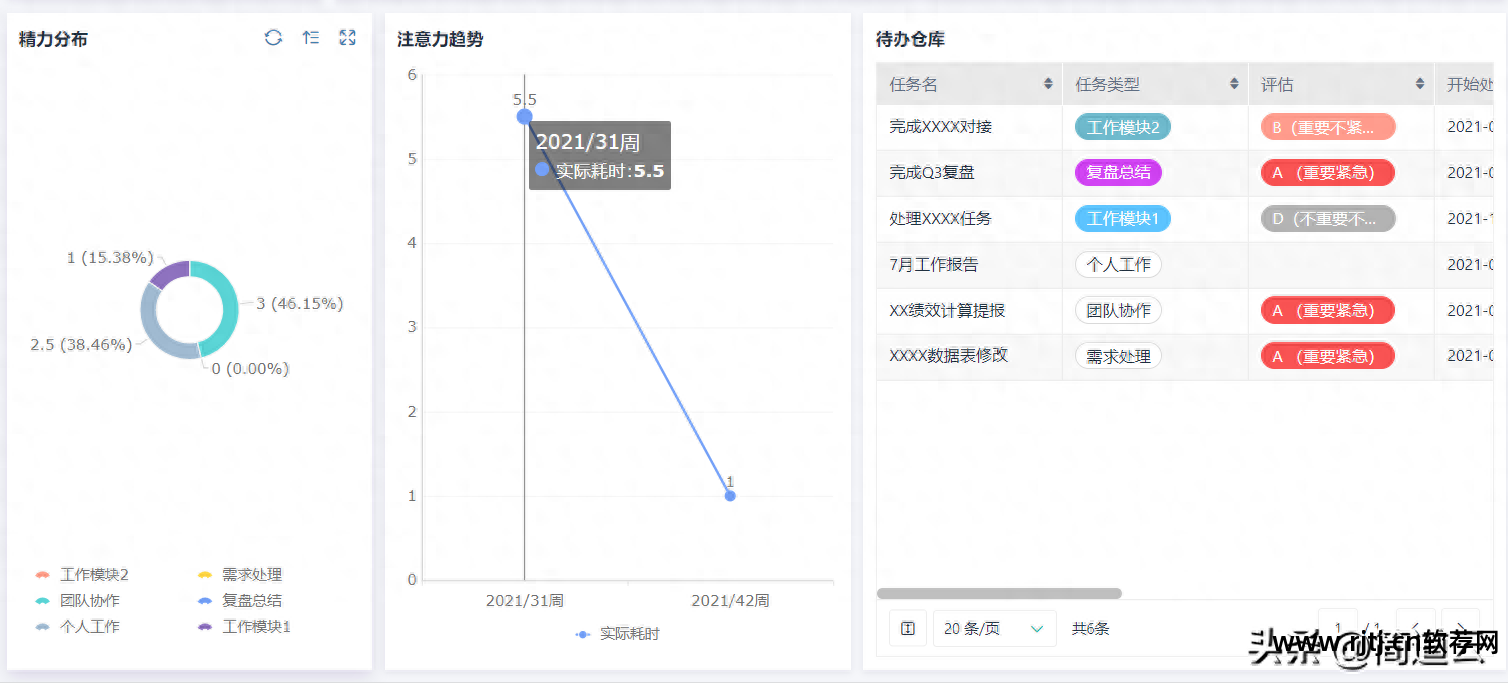Click the sort-order icon in 精力分布 header
The height and width of the screenshot is (688, 1508).
click(x=310, y=37)
